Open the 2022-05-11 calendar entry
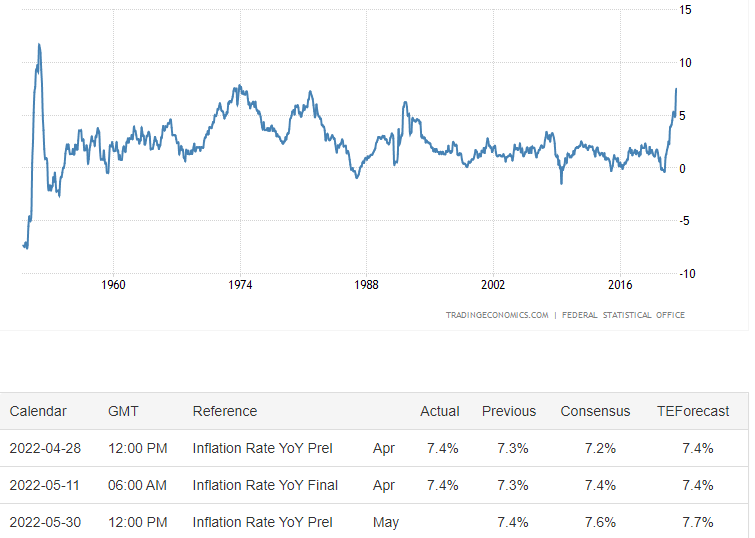Screen dimensions: 755x538 point(45,486)
